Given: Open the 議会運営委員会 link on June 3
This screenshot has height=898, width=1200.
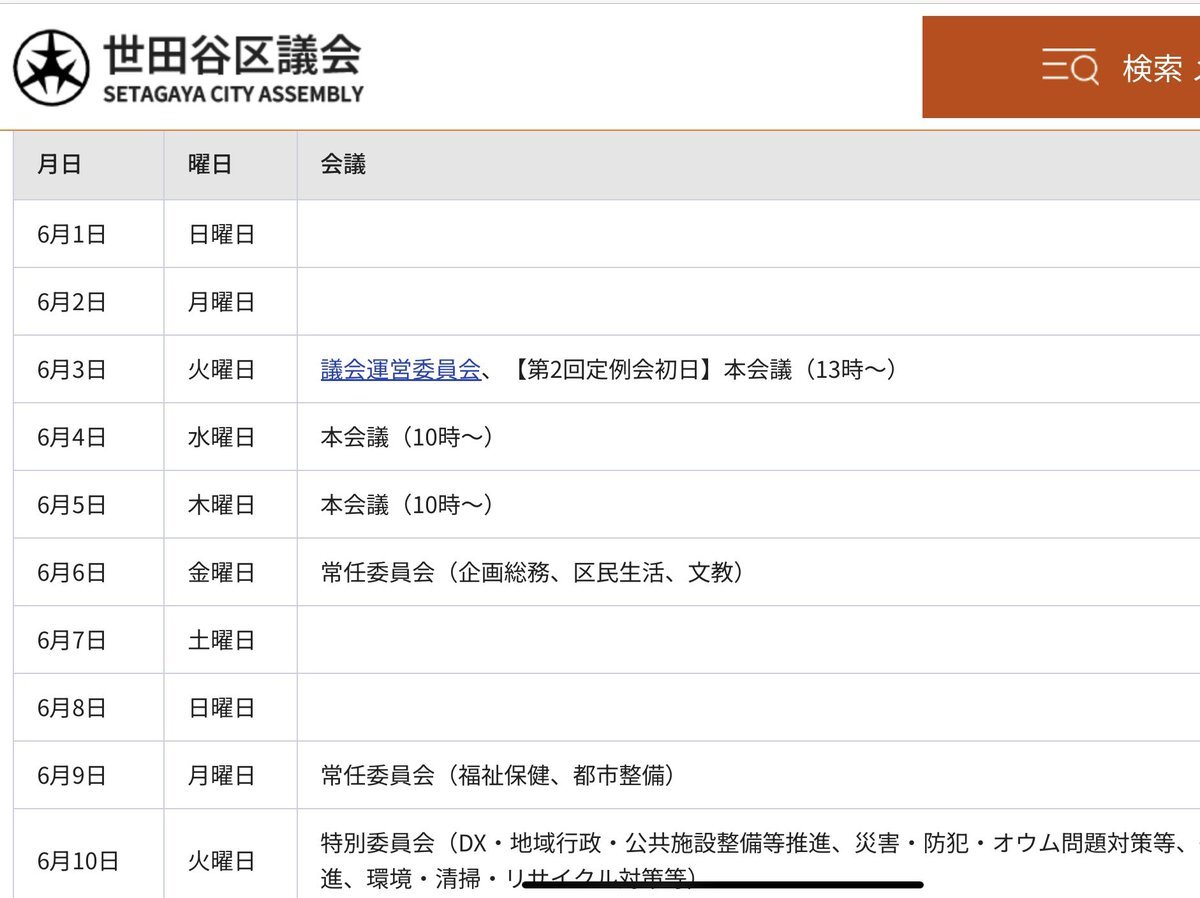Looking at the screenshot, I should [x=401, y=370].
